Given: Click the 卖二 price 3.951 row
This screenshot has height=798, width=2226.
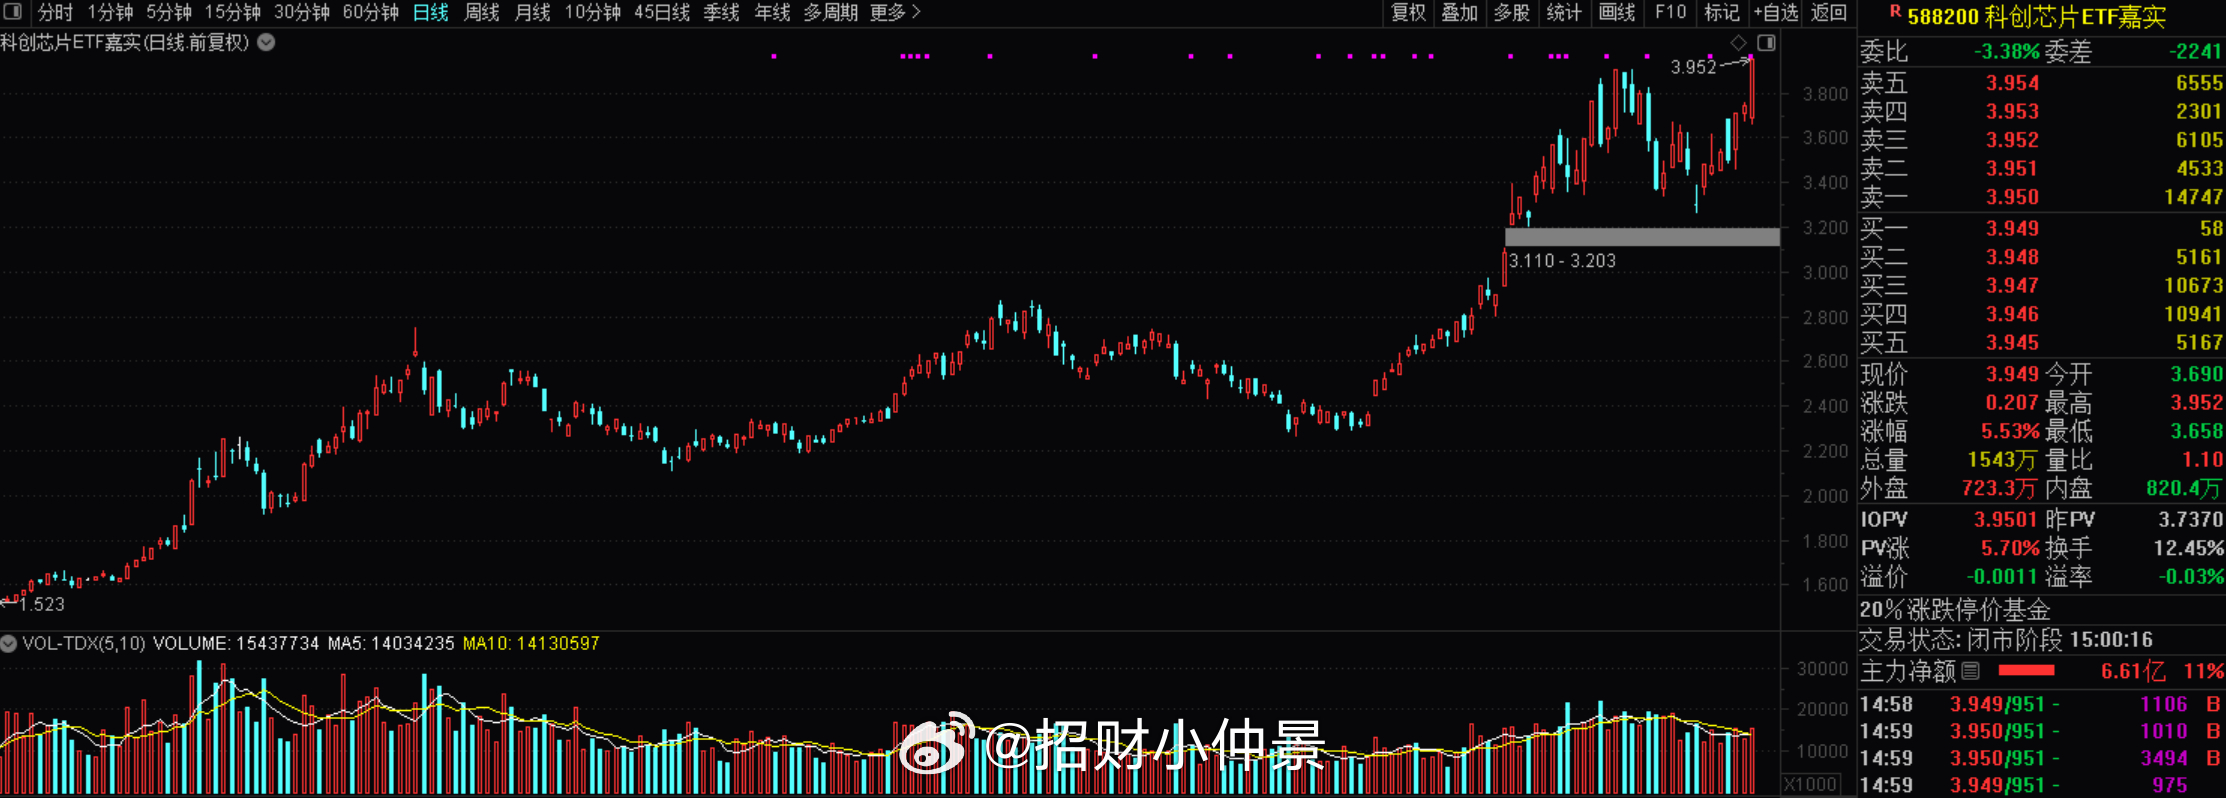Looking at the screenshot, I should (2041, 168).
